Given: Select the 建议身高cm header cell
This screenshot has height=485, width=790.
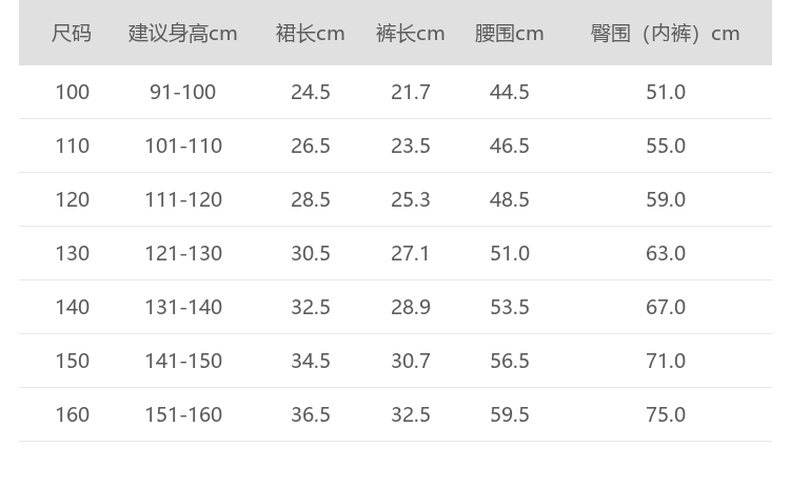Looking at the screenshot, I should [183, 33].
